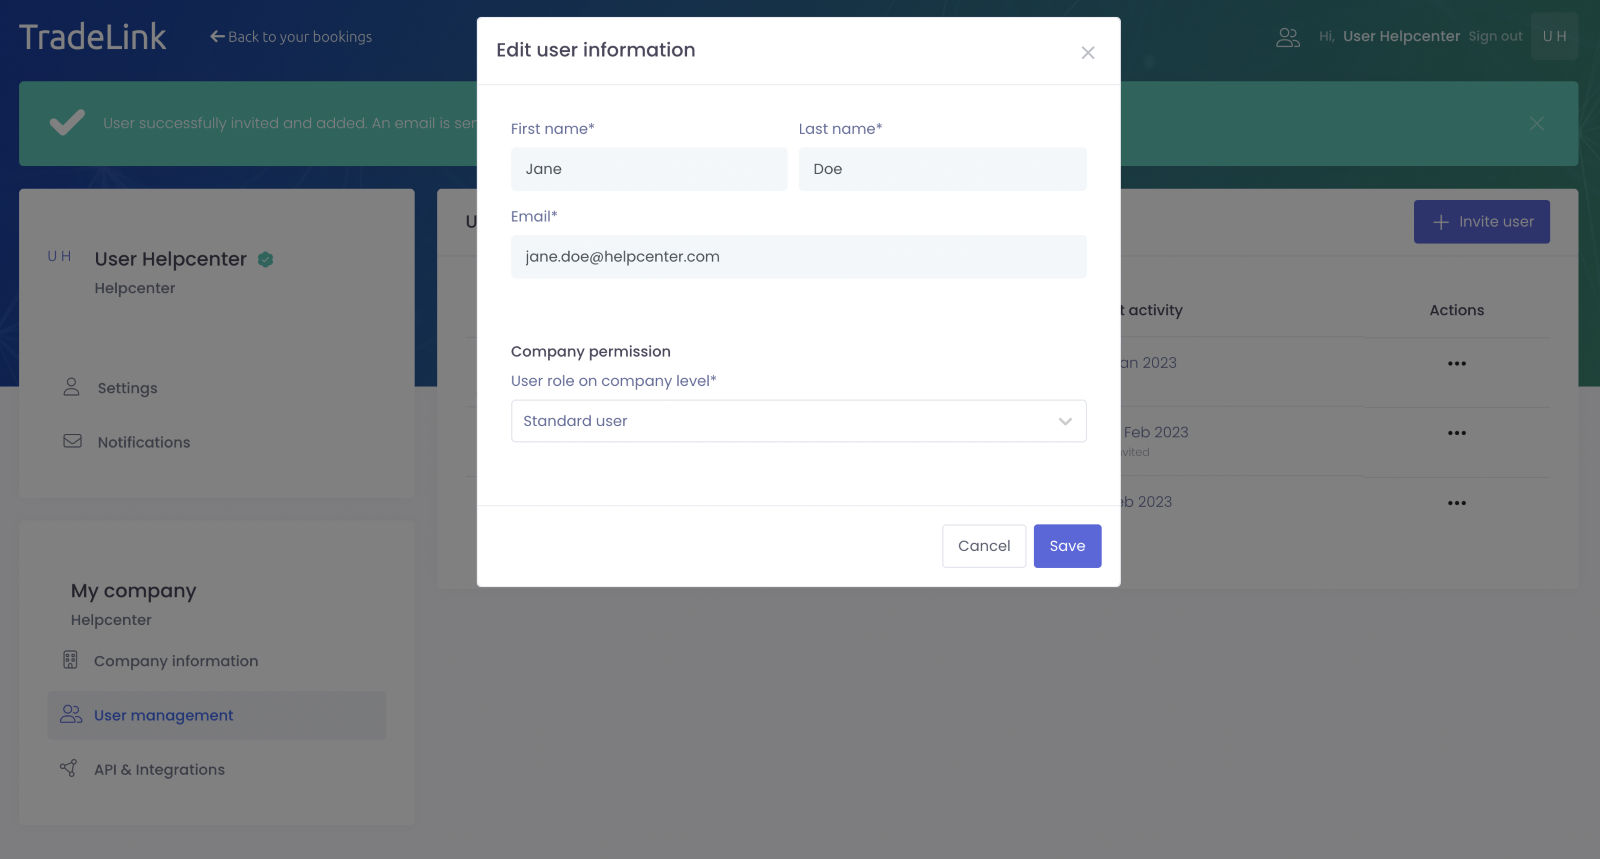Viewport: 1600px width, 859px height.
Task: Click Back to your bookings link
Action: (291, 37)
